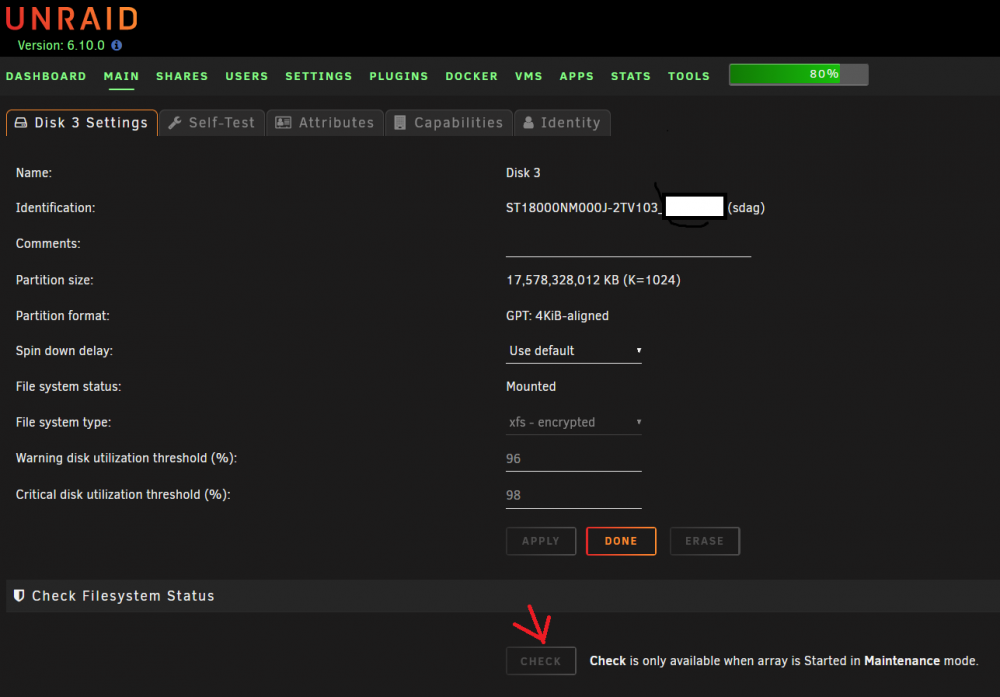Click the Apply button
Viewport: 1000px width, 697px height.
pos(541,541)
